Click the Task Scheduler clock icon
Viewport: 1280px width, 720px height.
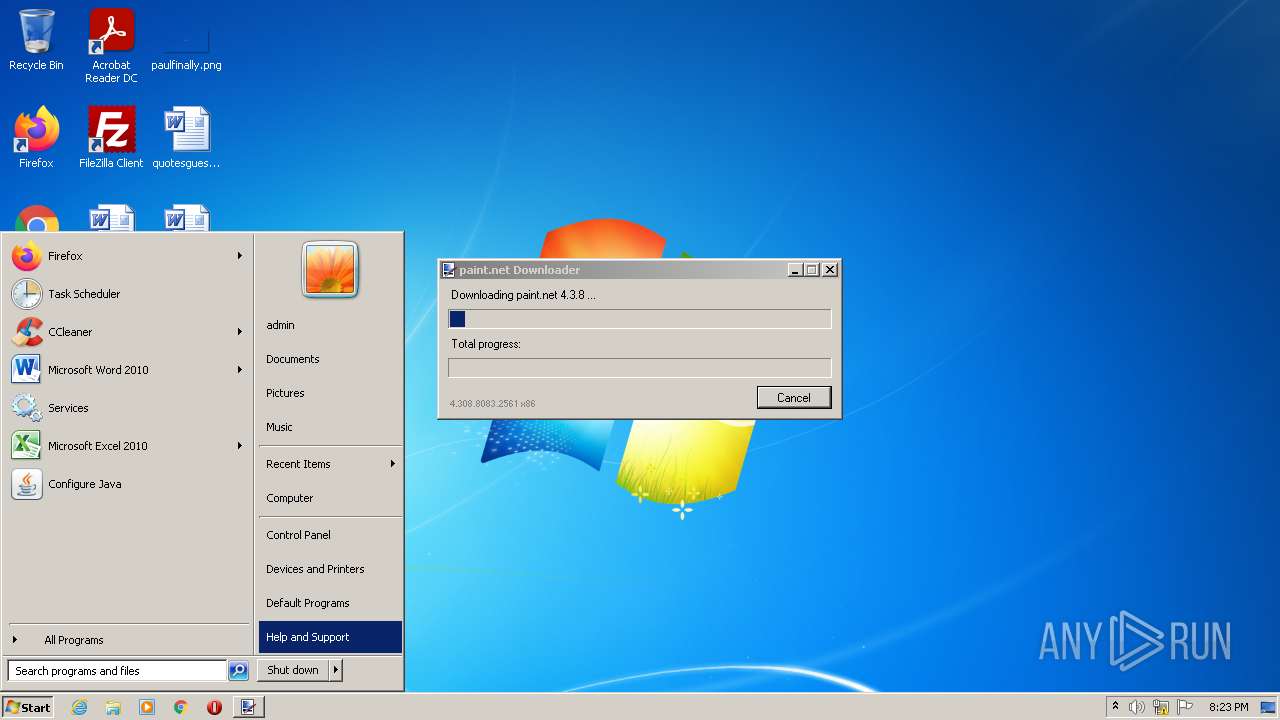click(x=27, y=294)
